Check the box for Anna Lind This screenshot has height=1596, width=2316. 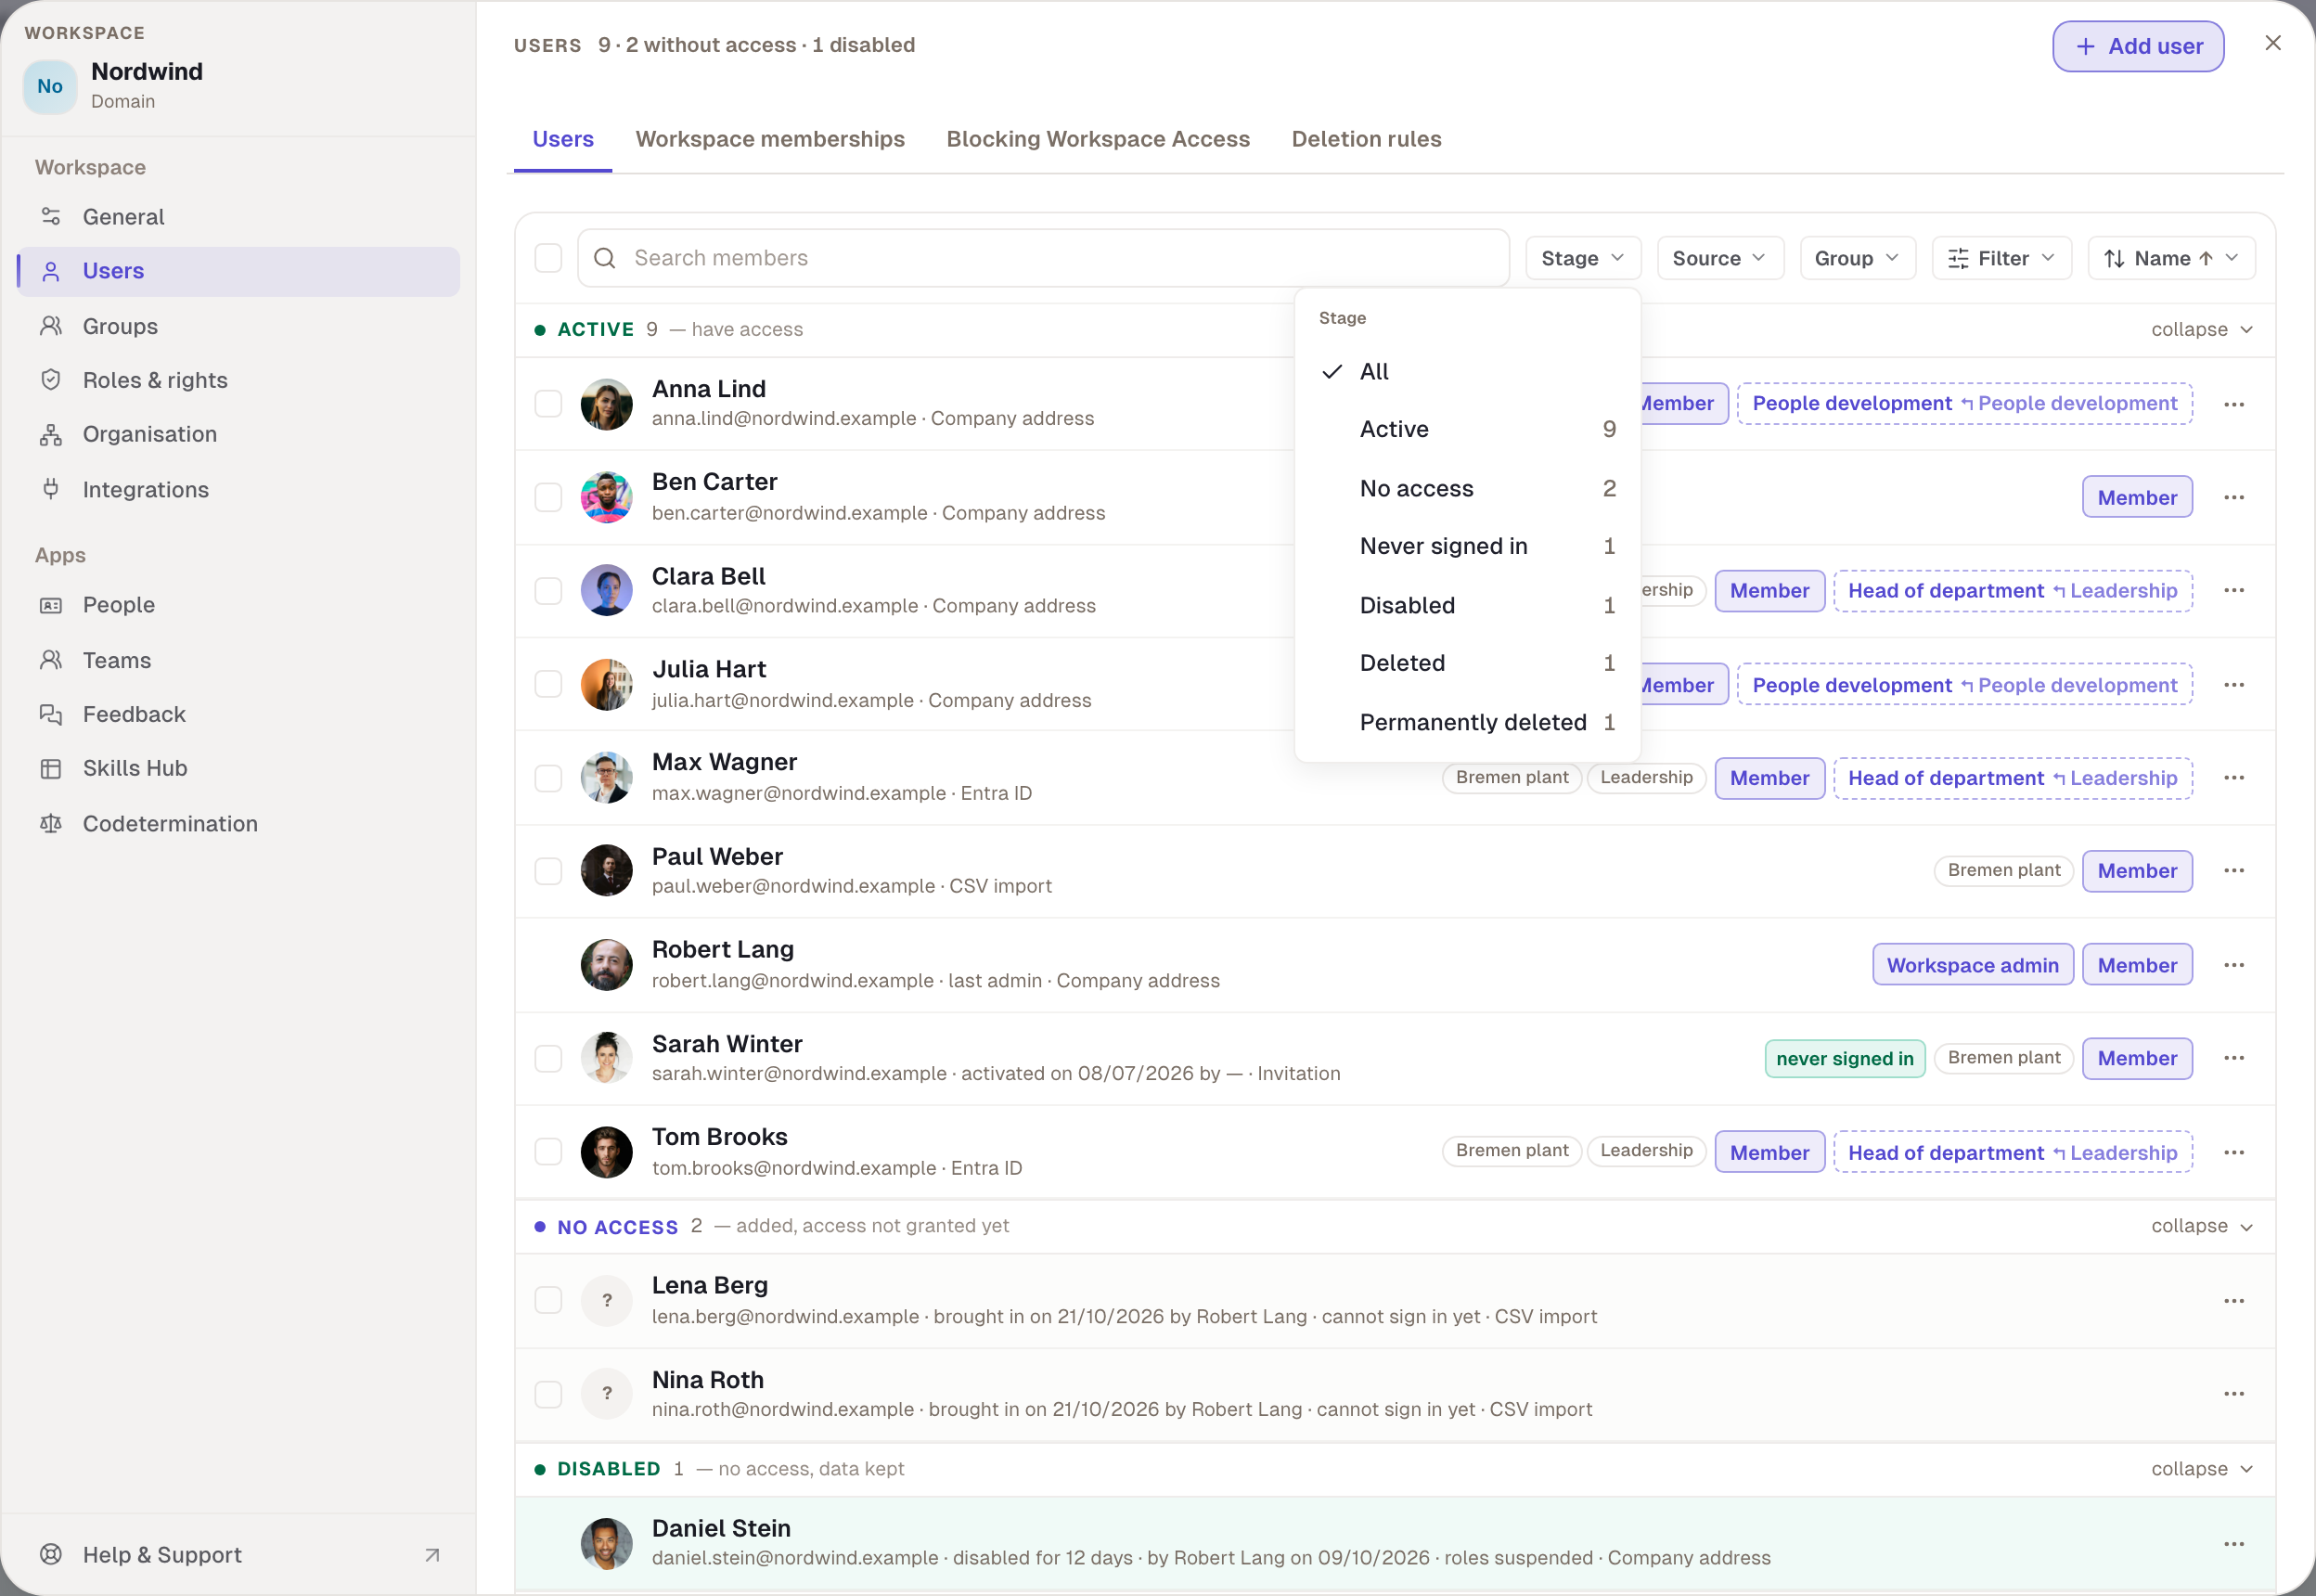click(x=548, y=404)
